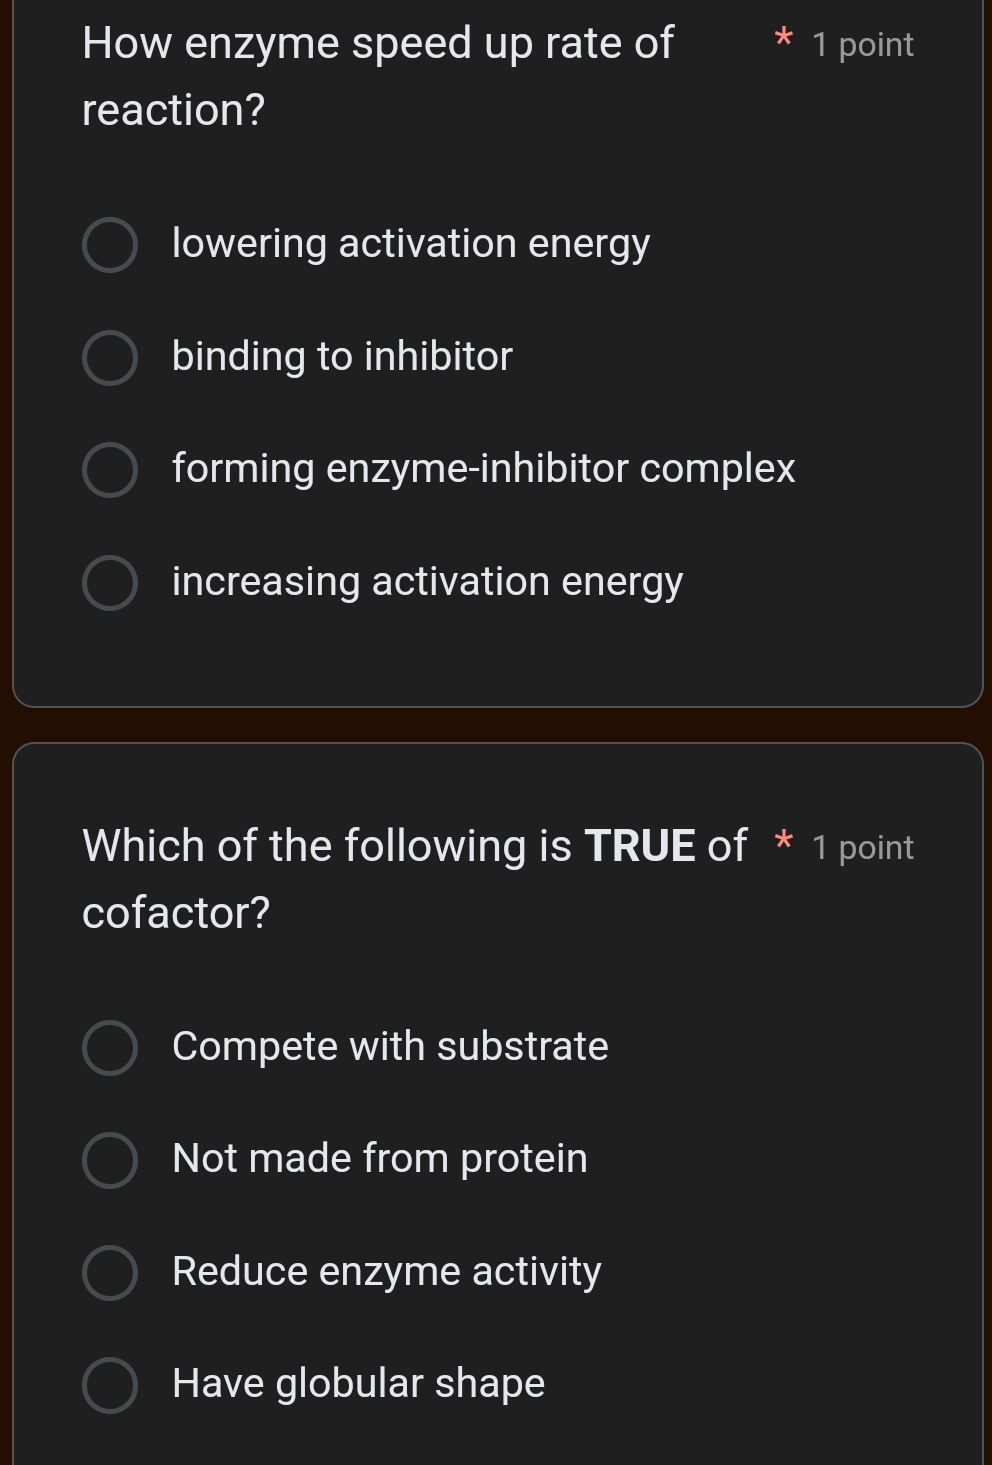Pick the "Have globular shape" option
The height and width of the screenshot is (1465, 992).
click(x=358, y=1383)
